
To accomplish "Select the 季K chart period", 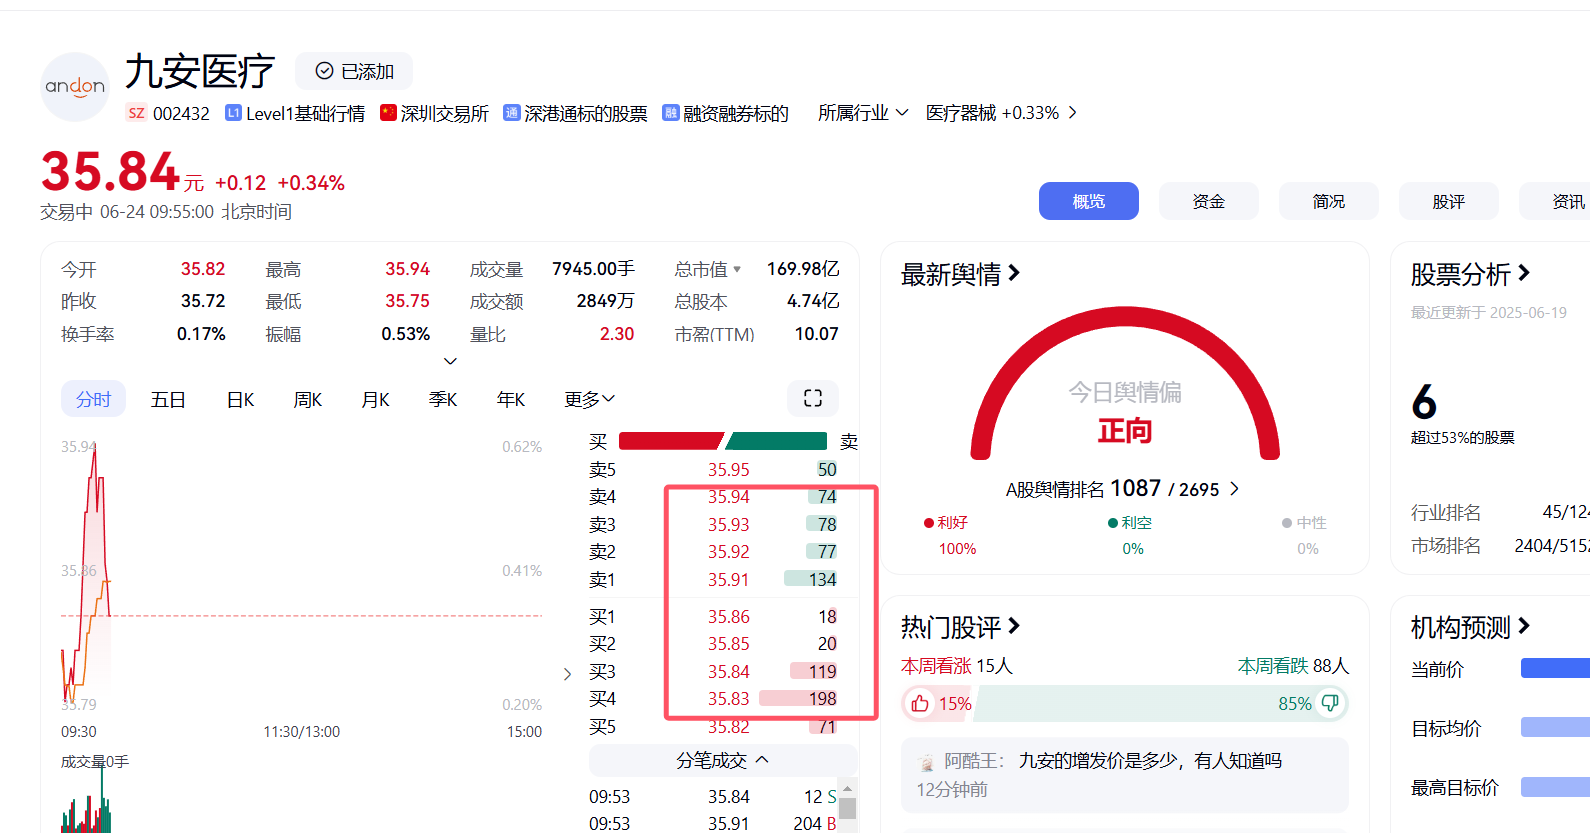I will (443, 400).
